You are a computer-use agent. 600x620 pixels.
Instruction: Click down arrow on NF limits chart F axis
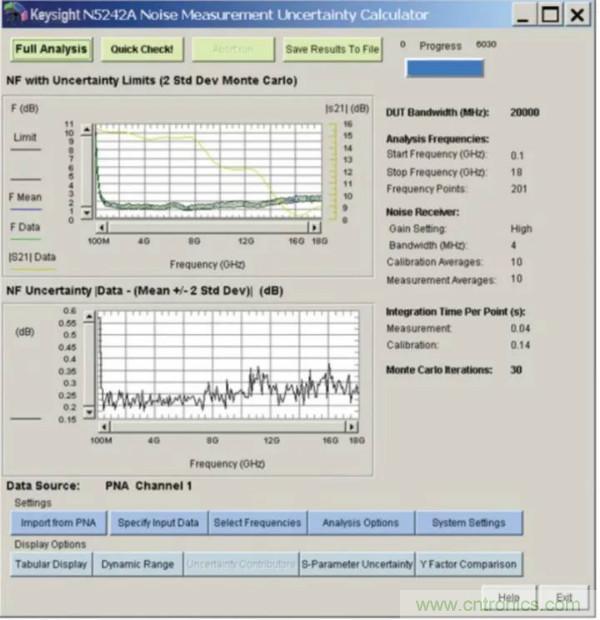88,214
